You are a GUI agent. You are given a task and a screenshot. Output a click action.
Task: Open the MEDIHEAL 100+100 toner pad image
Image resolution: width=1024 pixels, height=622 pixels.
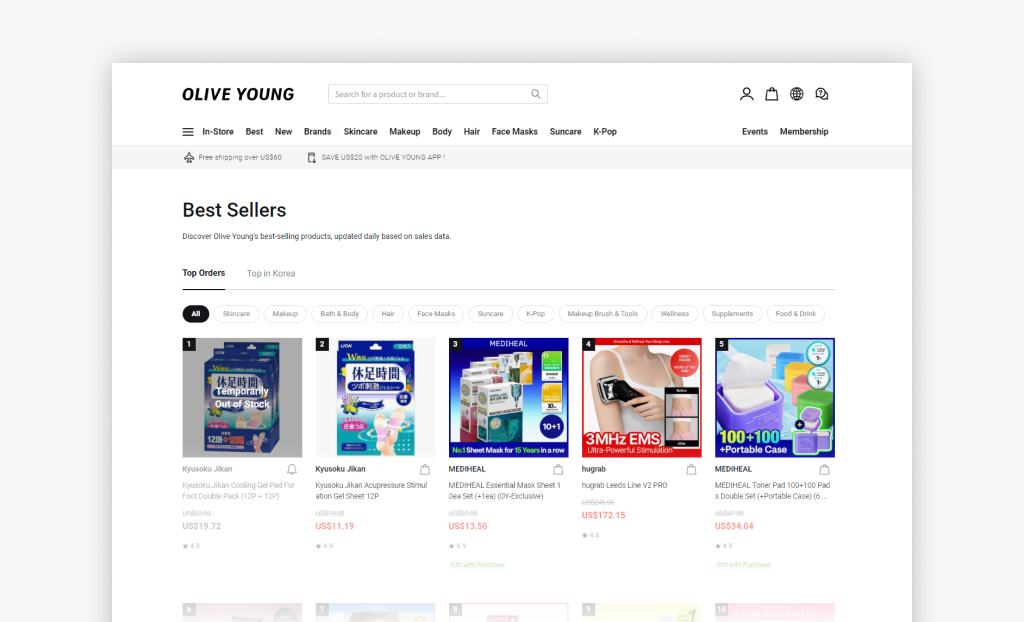[x=775, y=397]
